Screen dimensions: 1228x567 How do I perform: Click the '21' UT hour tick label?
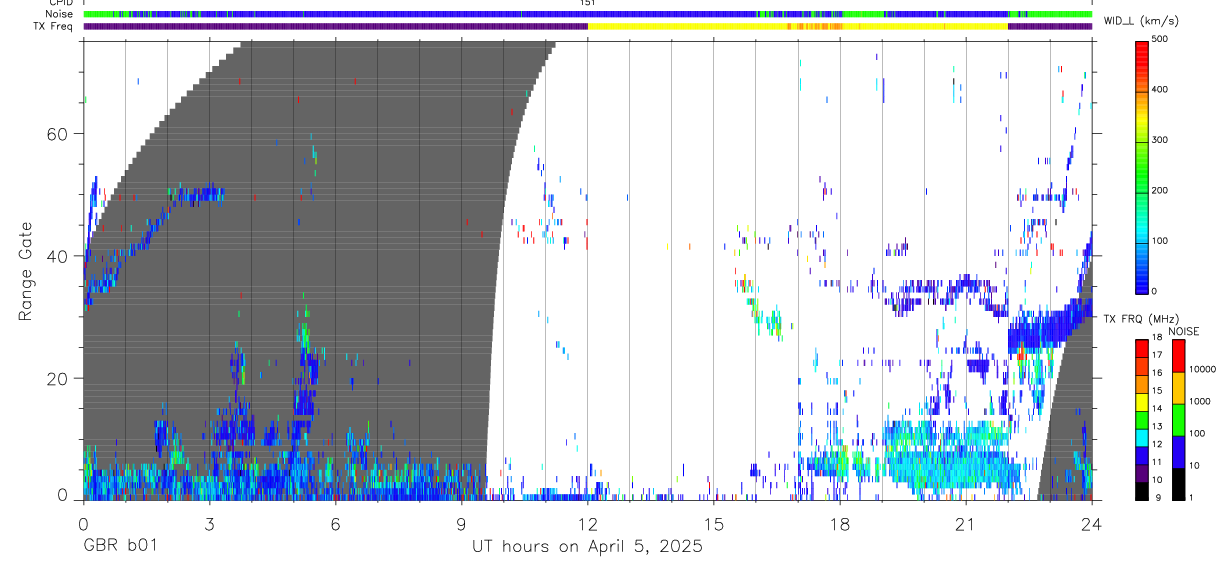click(x=965, y=524)
